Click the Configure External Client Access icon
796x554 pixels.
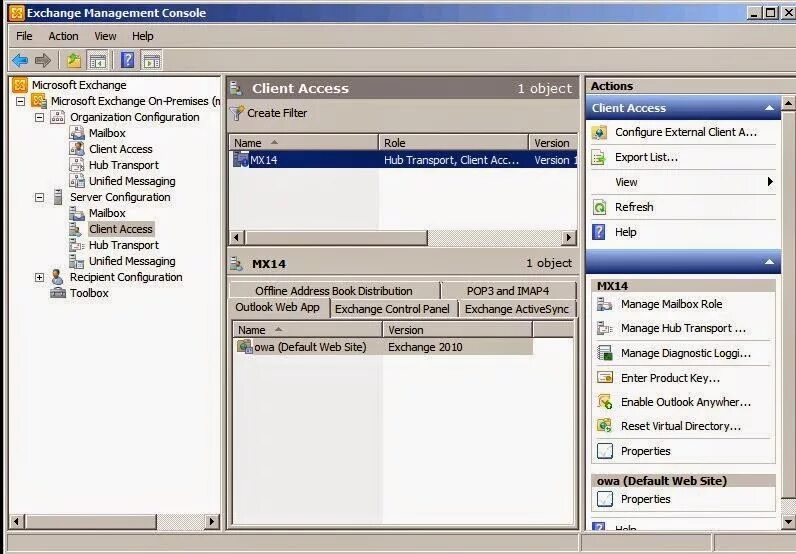600,133
